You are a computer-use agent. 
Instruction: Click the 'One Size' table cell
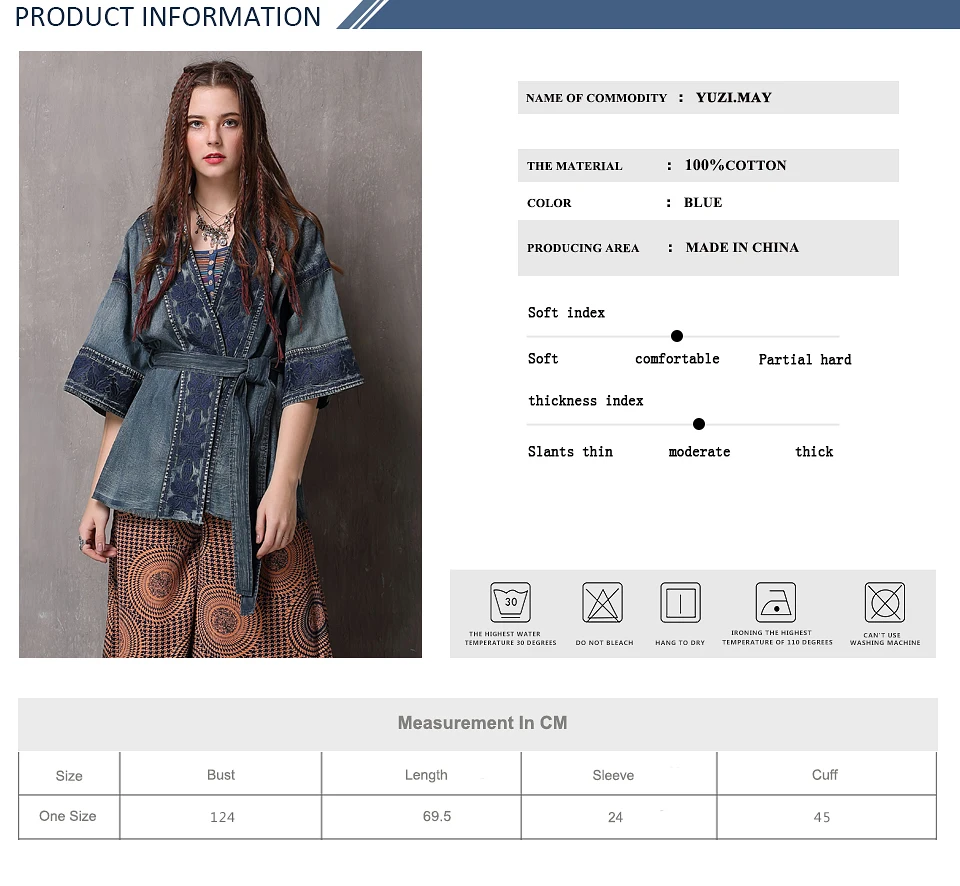[68, 816]
